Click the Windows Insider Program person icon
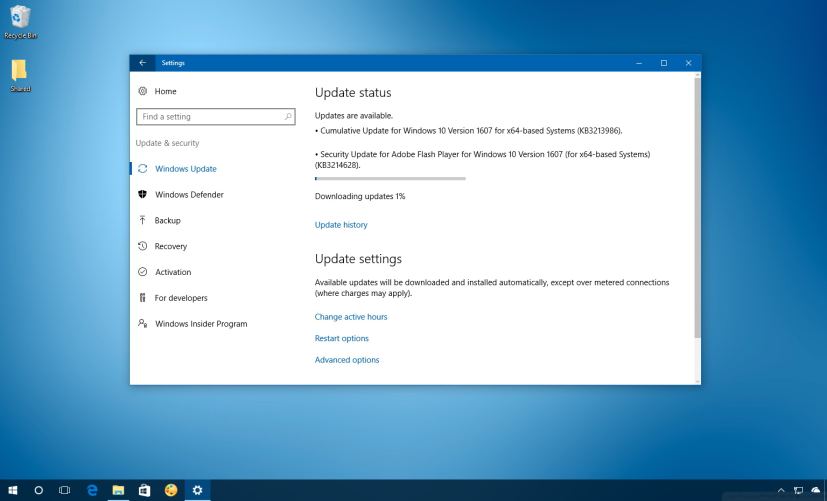The image size is (827, 501). tap(142, 323)
